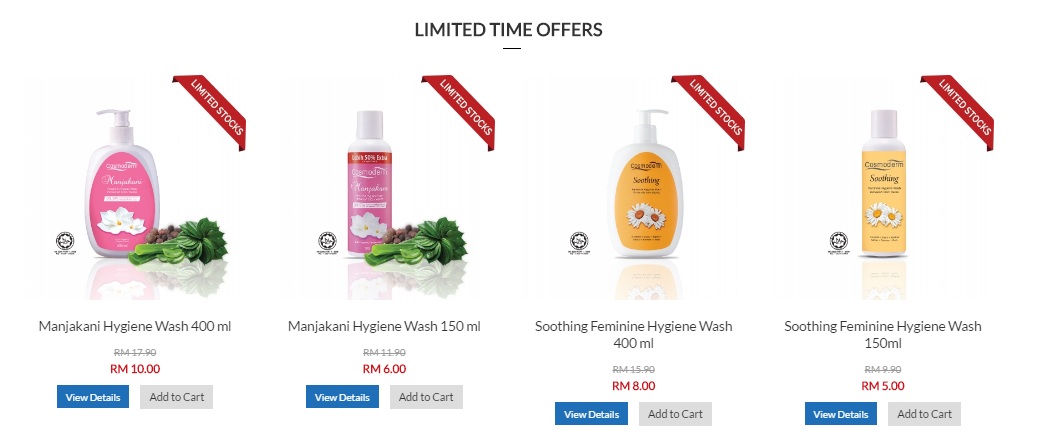
Task: Click halal logo on Soothing 400 ml image
Action: coord(578,244)
